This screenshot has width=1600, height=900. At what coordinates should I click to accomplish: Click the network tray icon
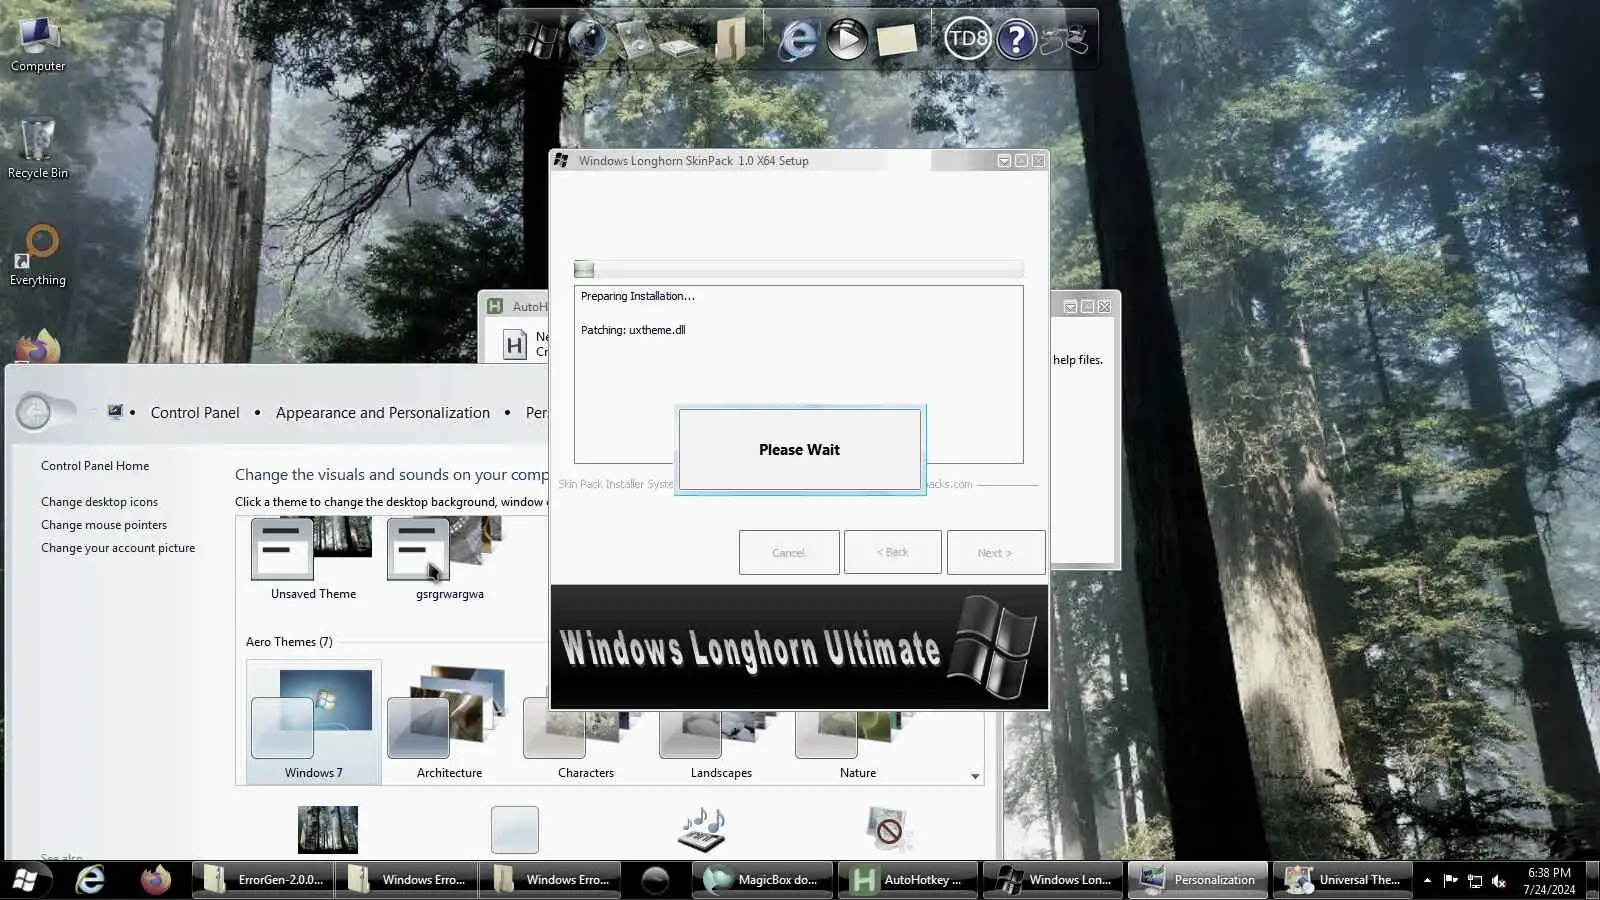[x=1474, y=880]
